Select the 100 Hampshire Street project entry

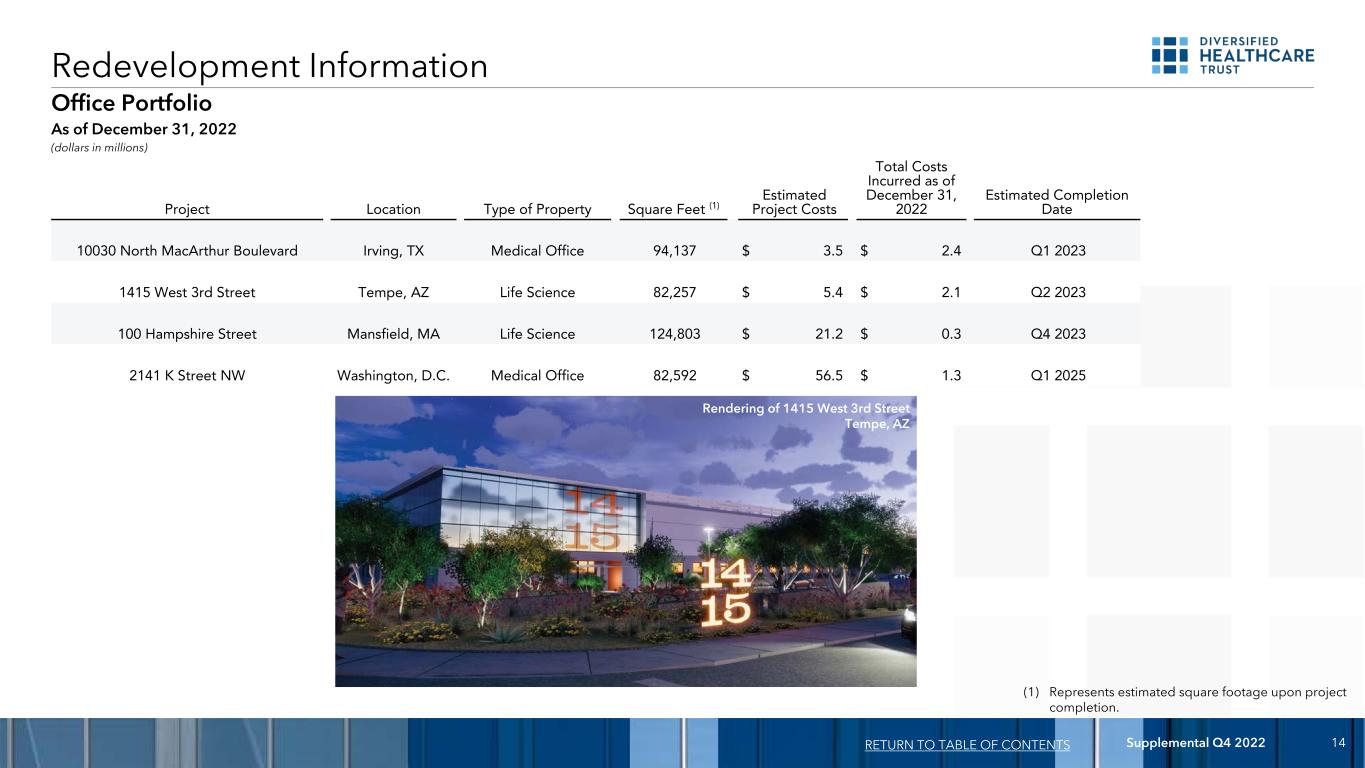tap(187, 334)
